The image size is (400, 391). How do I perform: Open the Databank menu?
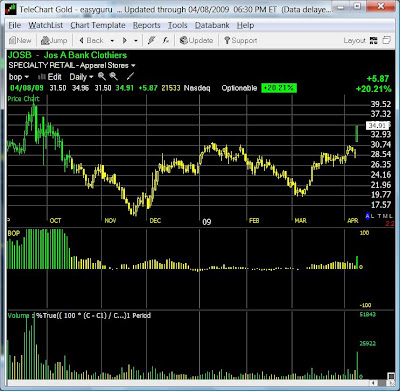pos(212,25)
